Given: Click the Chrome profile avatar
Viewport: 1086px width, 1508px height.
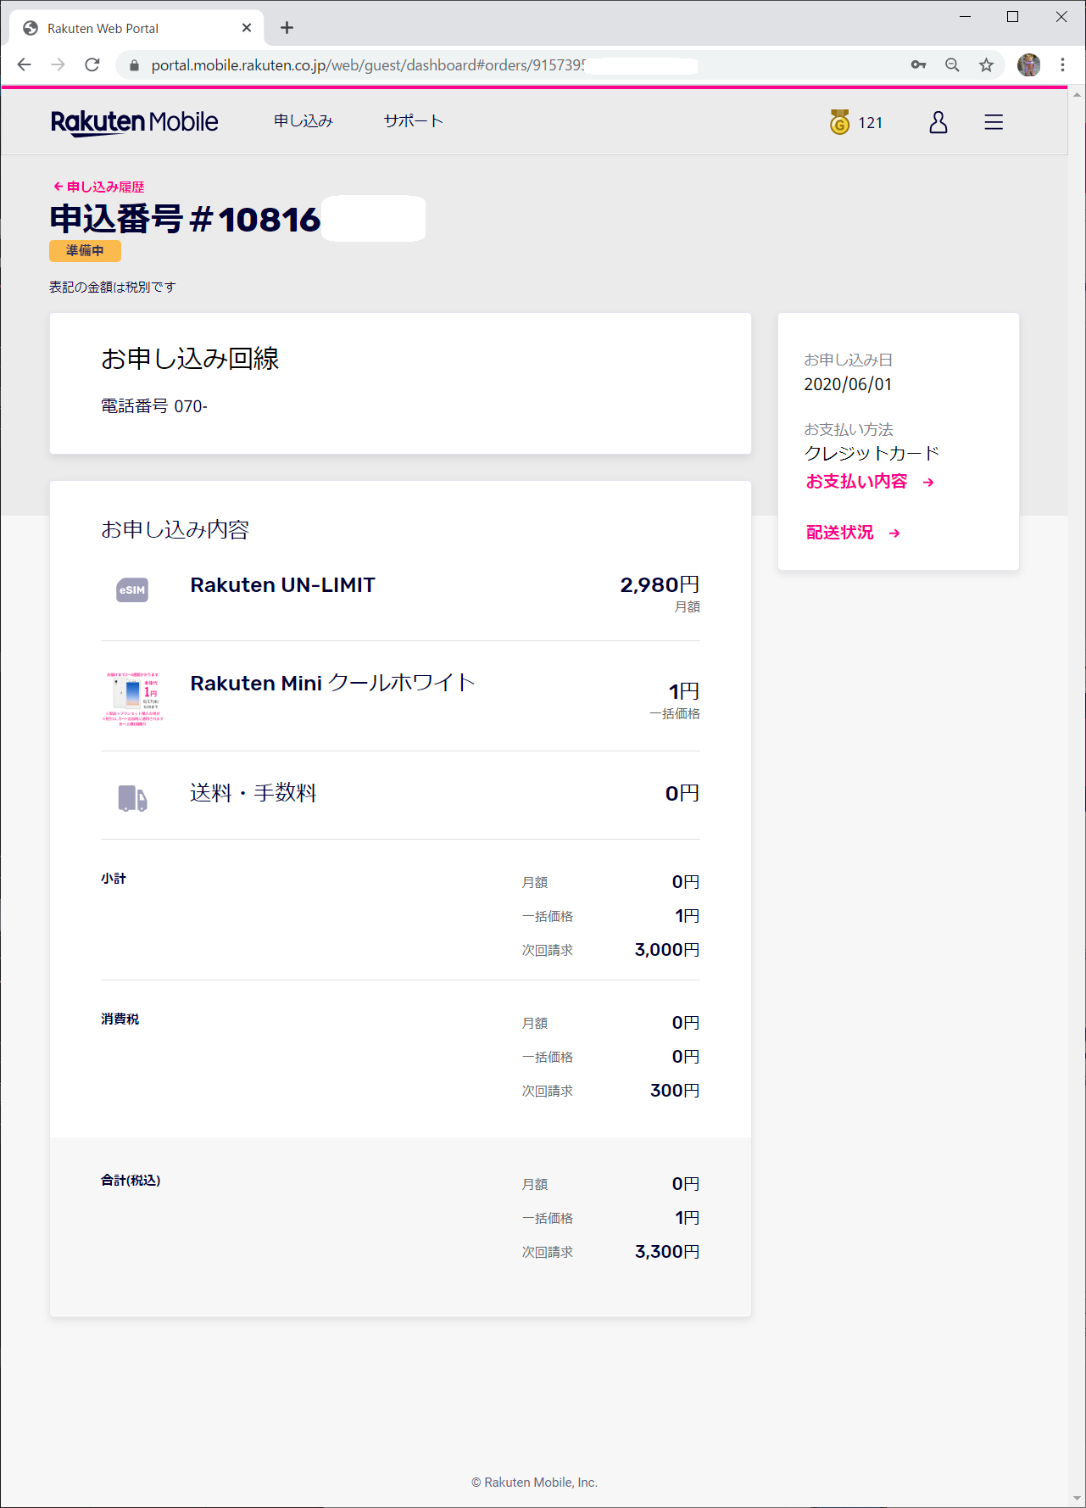Looking at the screenshot, I should (x=1028, y=65).
